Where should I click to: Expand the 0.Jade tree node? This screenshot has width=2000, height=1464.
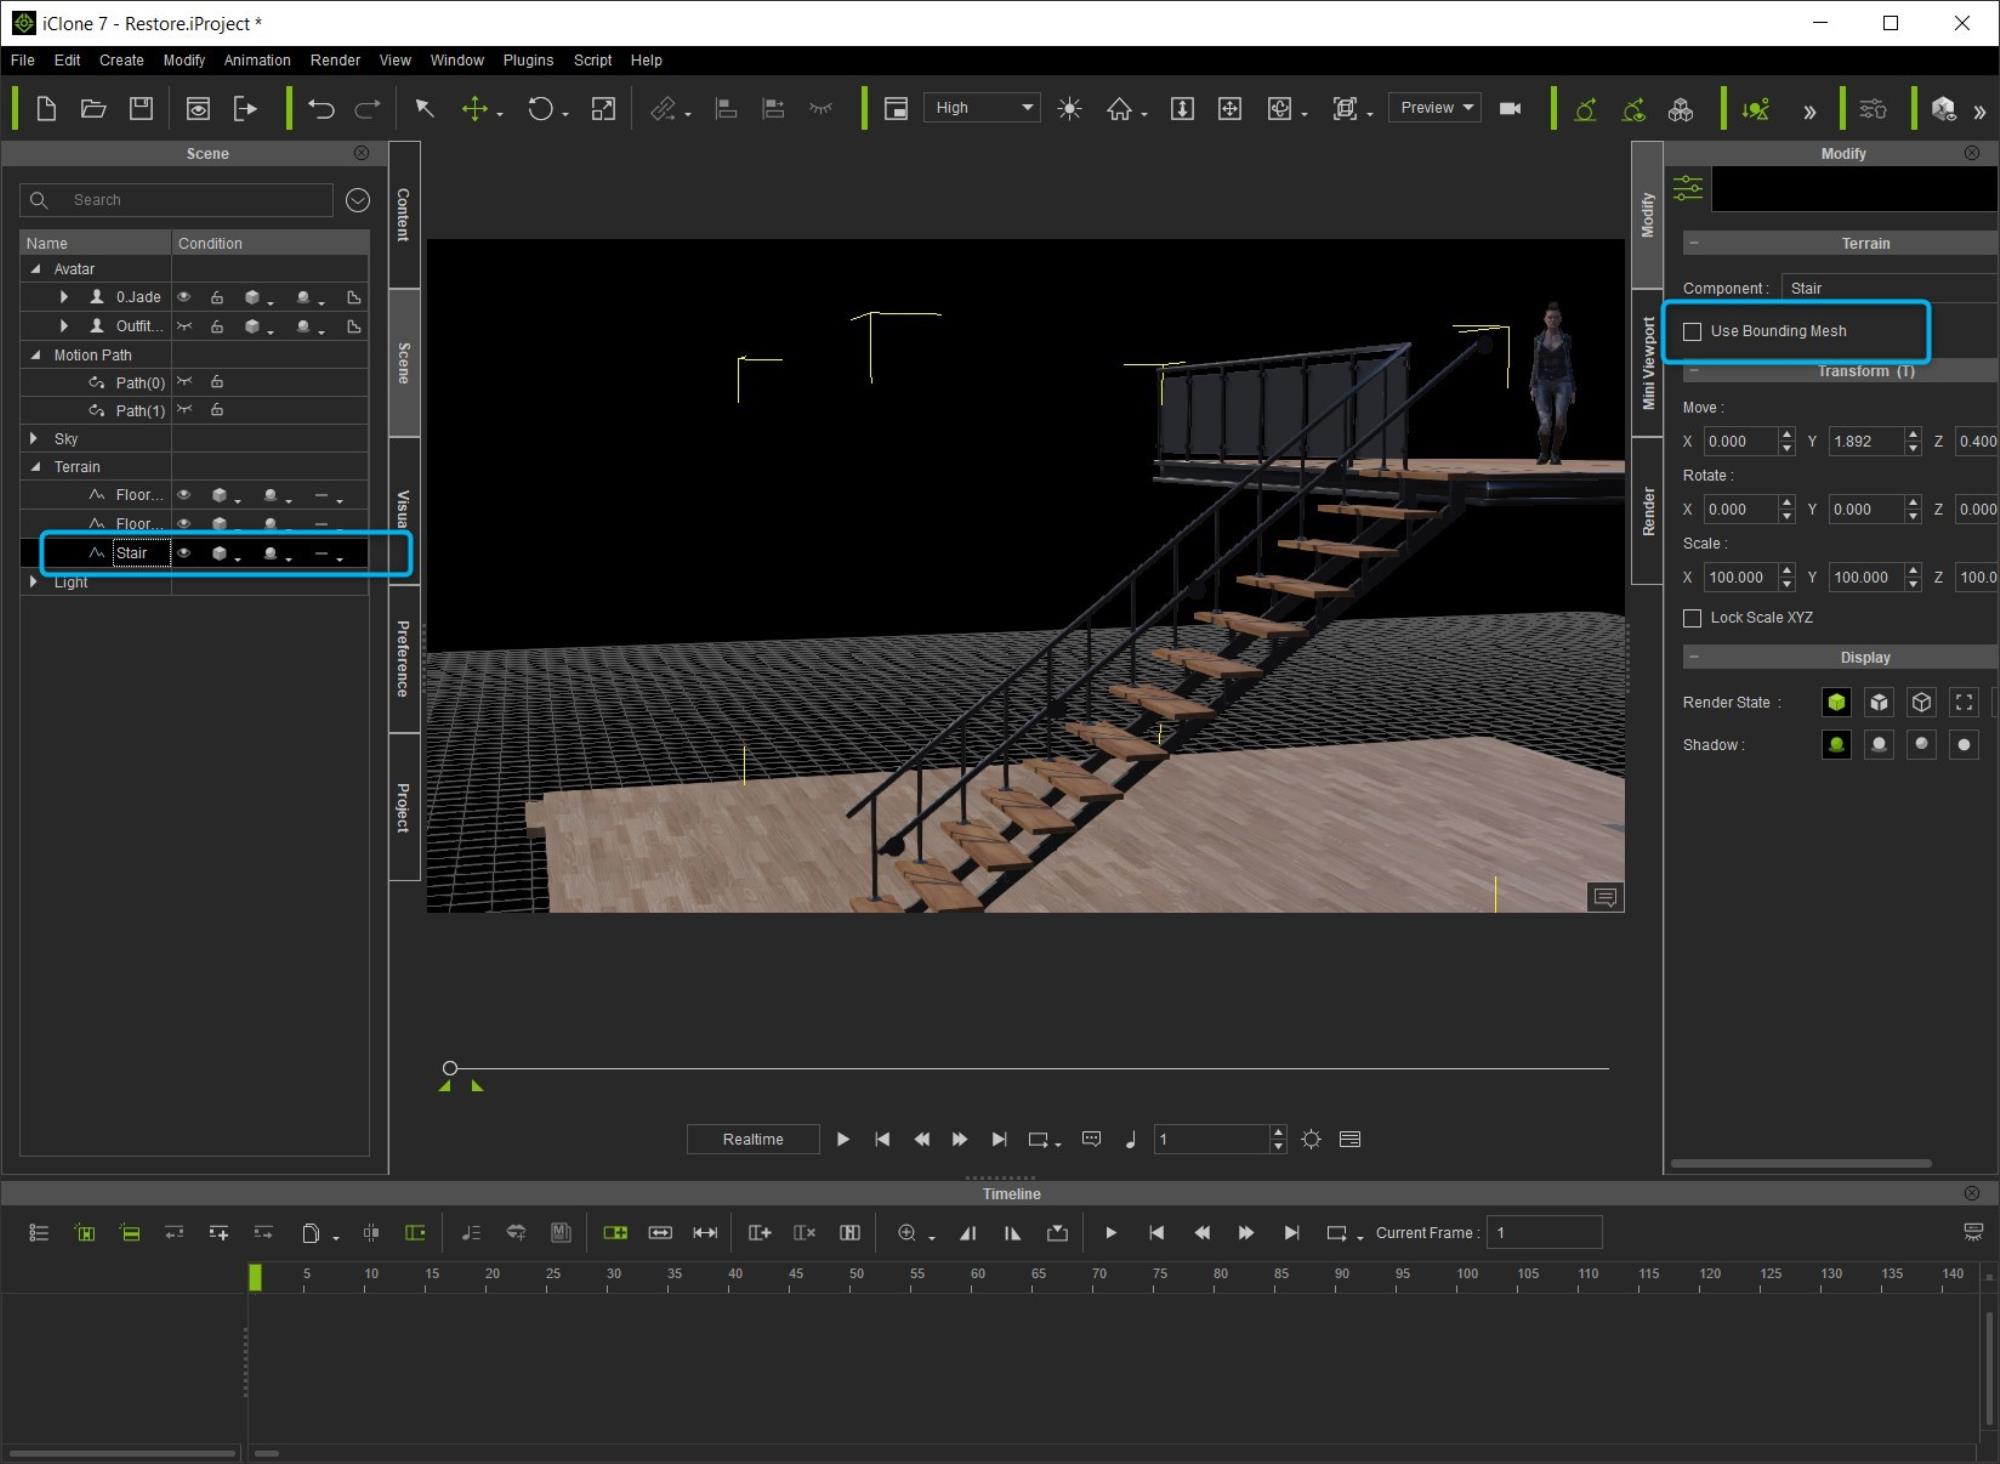[64, 297]
